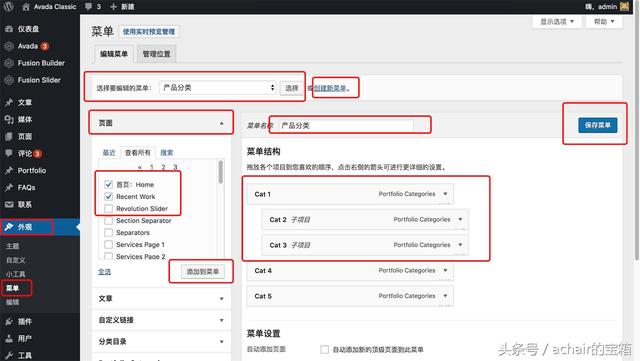
Task: Click the Portfolio pin icon
Action: 9,170
